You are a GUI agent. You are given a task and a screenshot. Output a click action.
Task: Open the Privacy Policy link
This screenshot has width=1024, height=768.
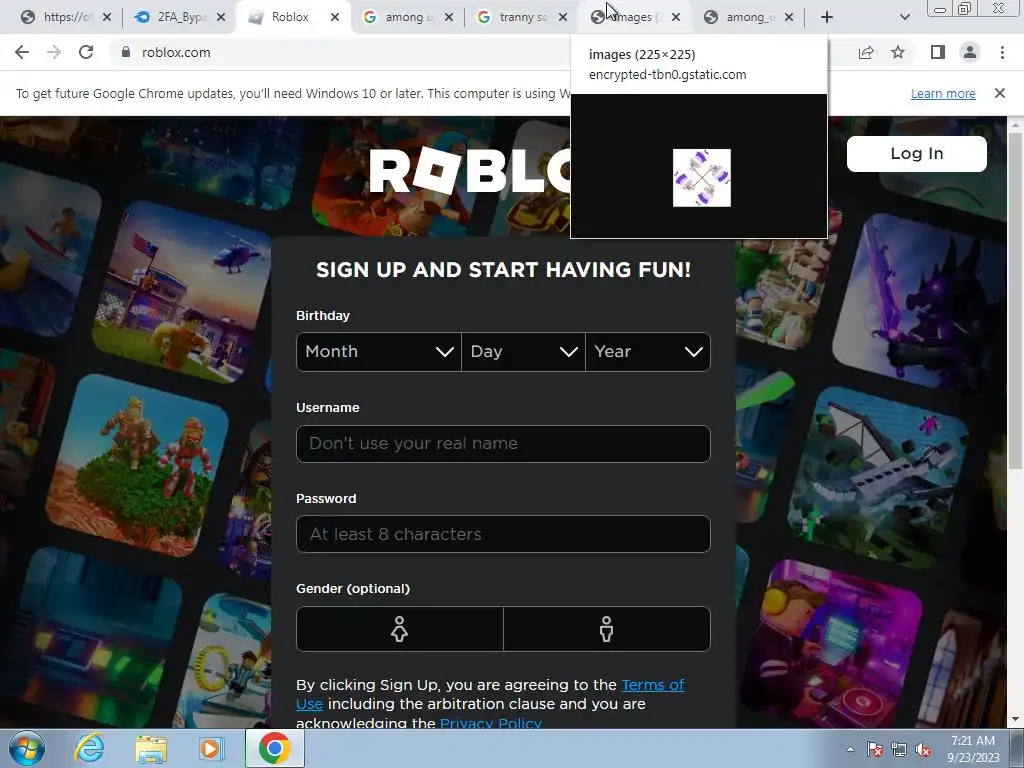tap(490, 723)
